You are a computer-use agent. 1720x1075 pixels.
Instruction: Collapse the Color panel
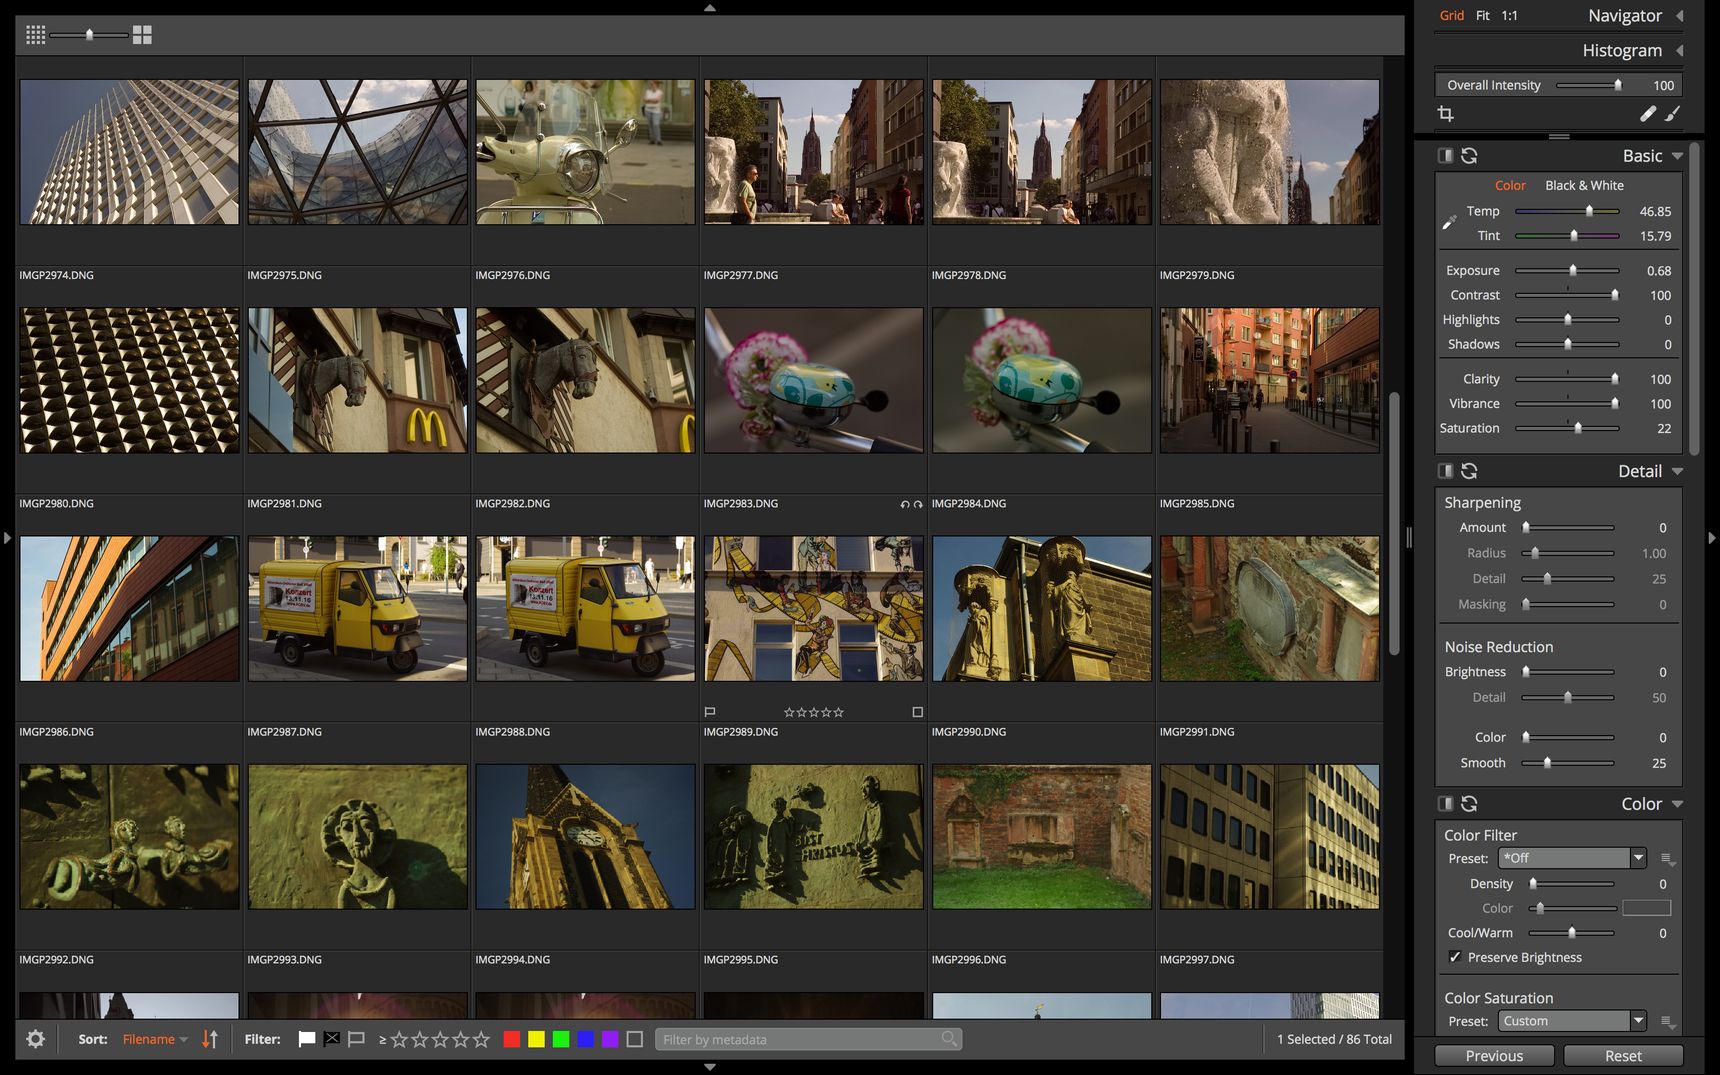pyautogui.click(x=1678, y=805)
